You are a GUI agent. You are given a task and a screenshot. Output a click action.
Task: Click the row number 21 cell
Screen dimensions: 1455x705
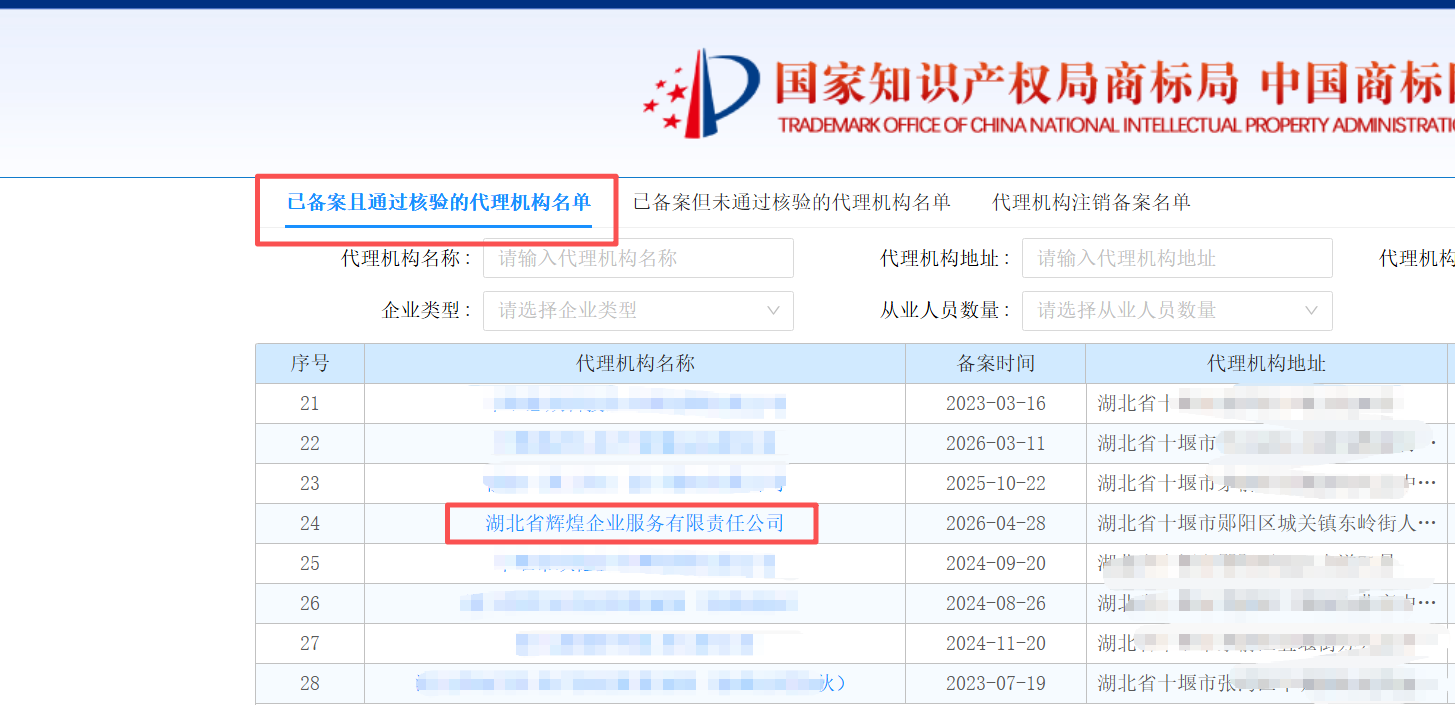click(x=310, y=404)
